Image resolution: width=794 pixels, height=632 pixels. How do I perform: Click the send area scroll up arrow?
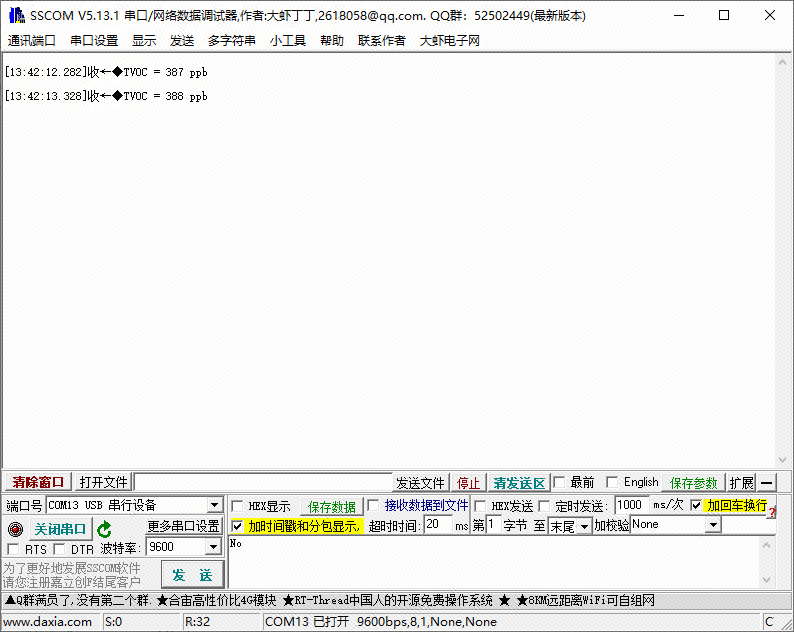tap(766, 545)
